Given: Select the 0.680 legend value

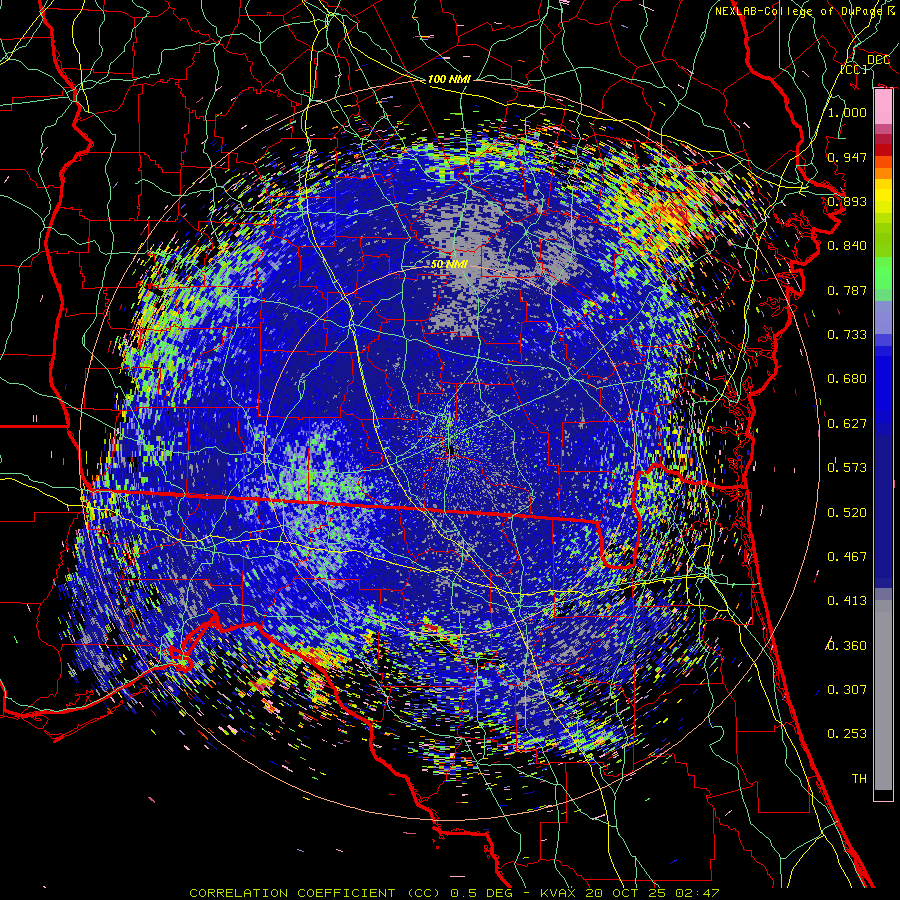Looking at the screenshot, I should pyautogui.click(x=847, y=379).
